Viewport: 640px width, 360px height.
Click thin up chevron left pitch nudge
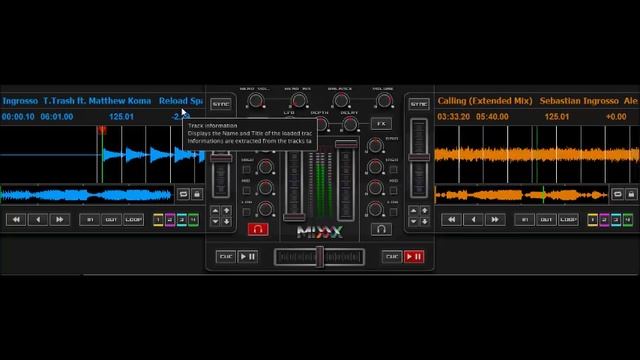click(x=215, y=211)
